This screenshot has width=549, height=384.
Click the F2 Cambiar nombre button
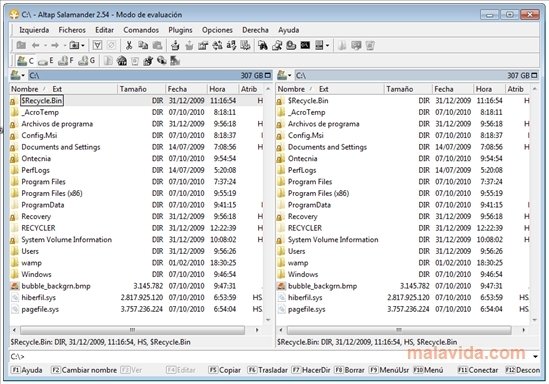coord(84,370)
